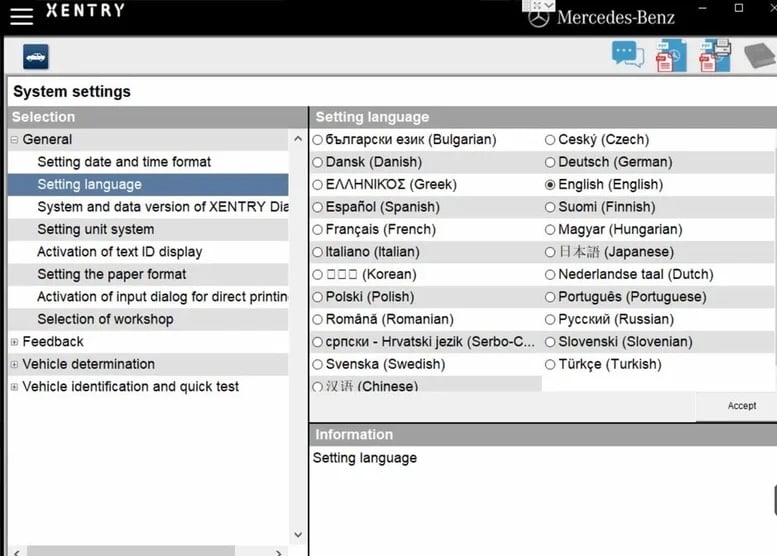Viewport: 777px width, 556px height.
Task: Select English (English) radio button
Action: click(550, 185)
